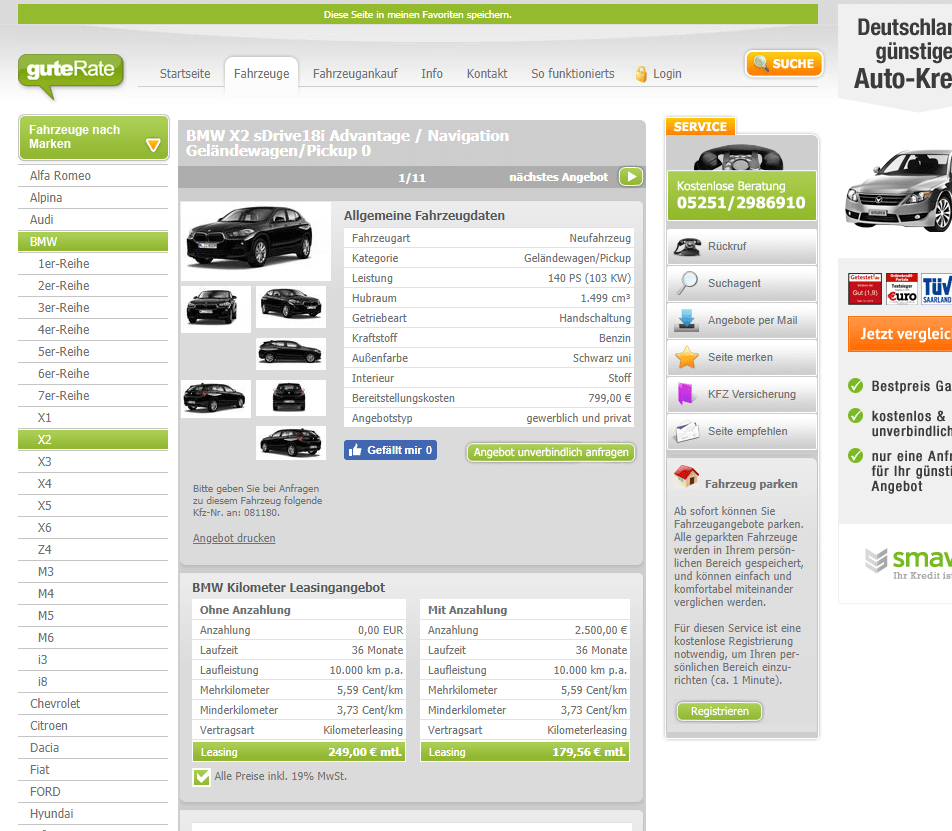
Task: Select M3 model
Action: coord(93,571)
